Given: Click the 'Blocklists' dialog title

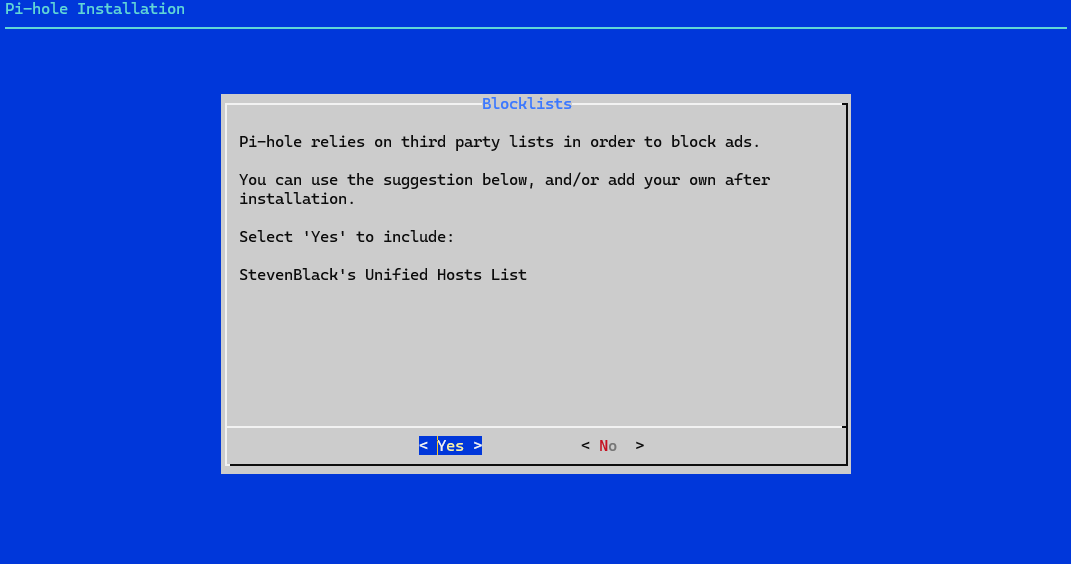Looking at the screenshot, I should [x=527, y=104].
